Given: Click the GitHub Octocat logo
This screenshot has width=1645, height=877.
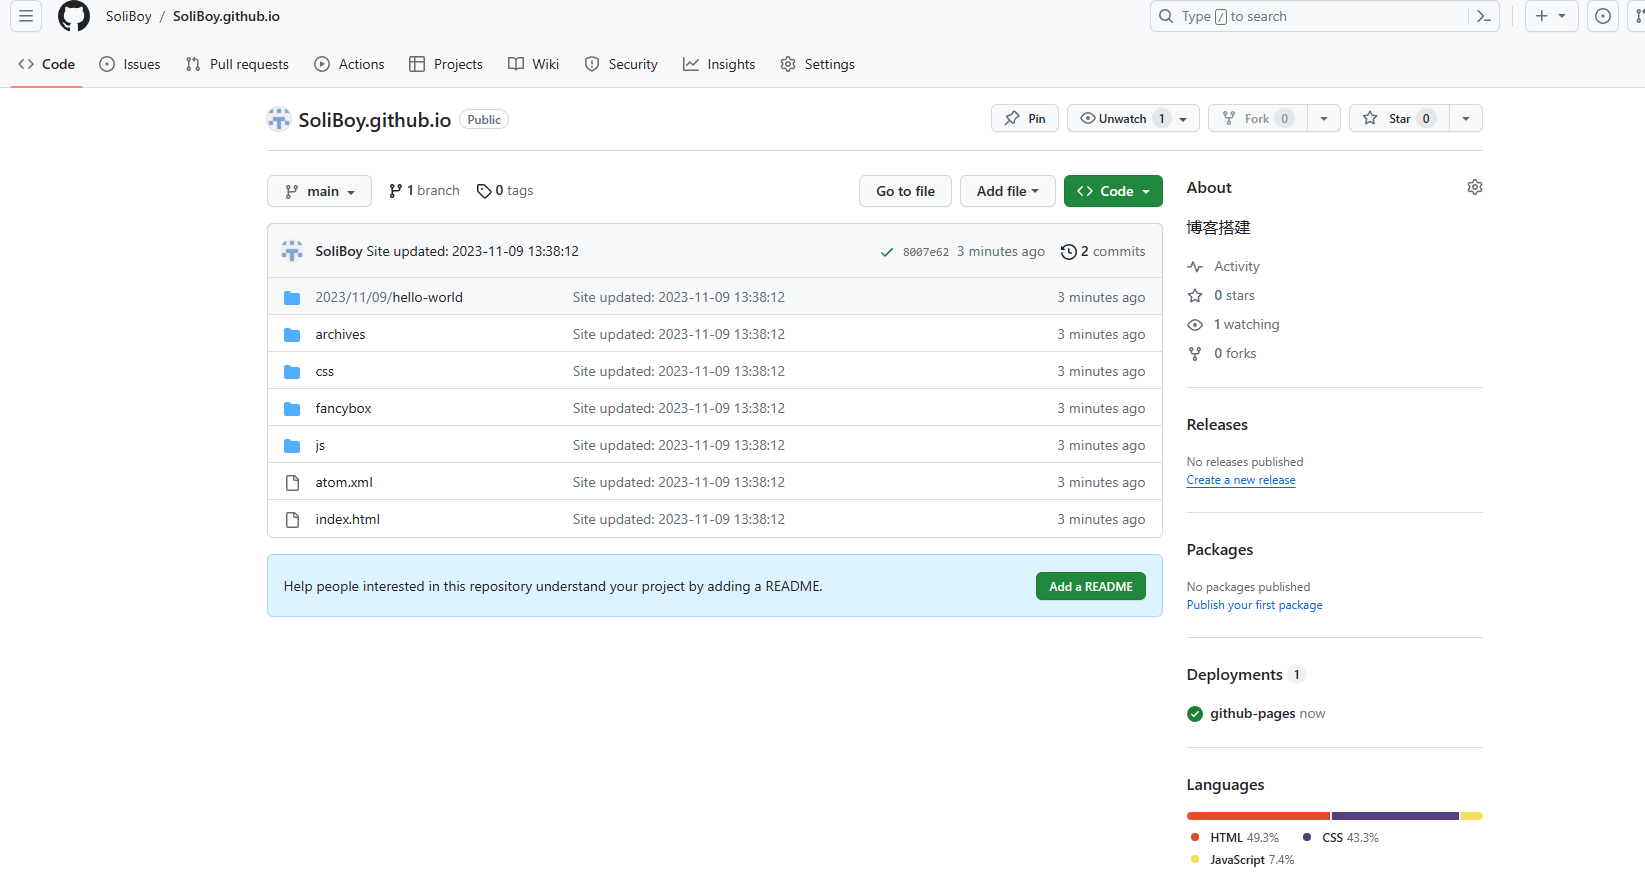Looking at the screenshot, I should tap(74, 16).
